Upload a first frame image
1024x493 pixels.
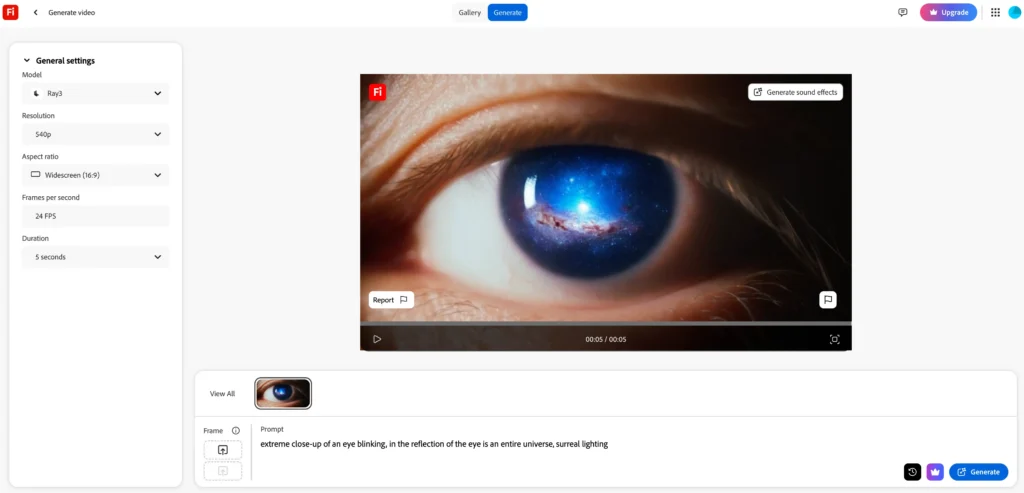point(222,450)
